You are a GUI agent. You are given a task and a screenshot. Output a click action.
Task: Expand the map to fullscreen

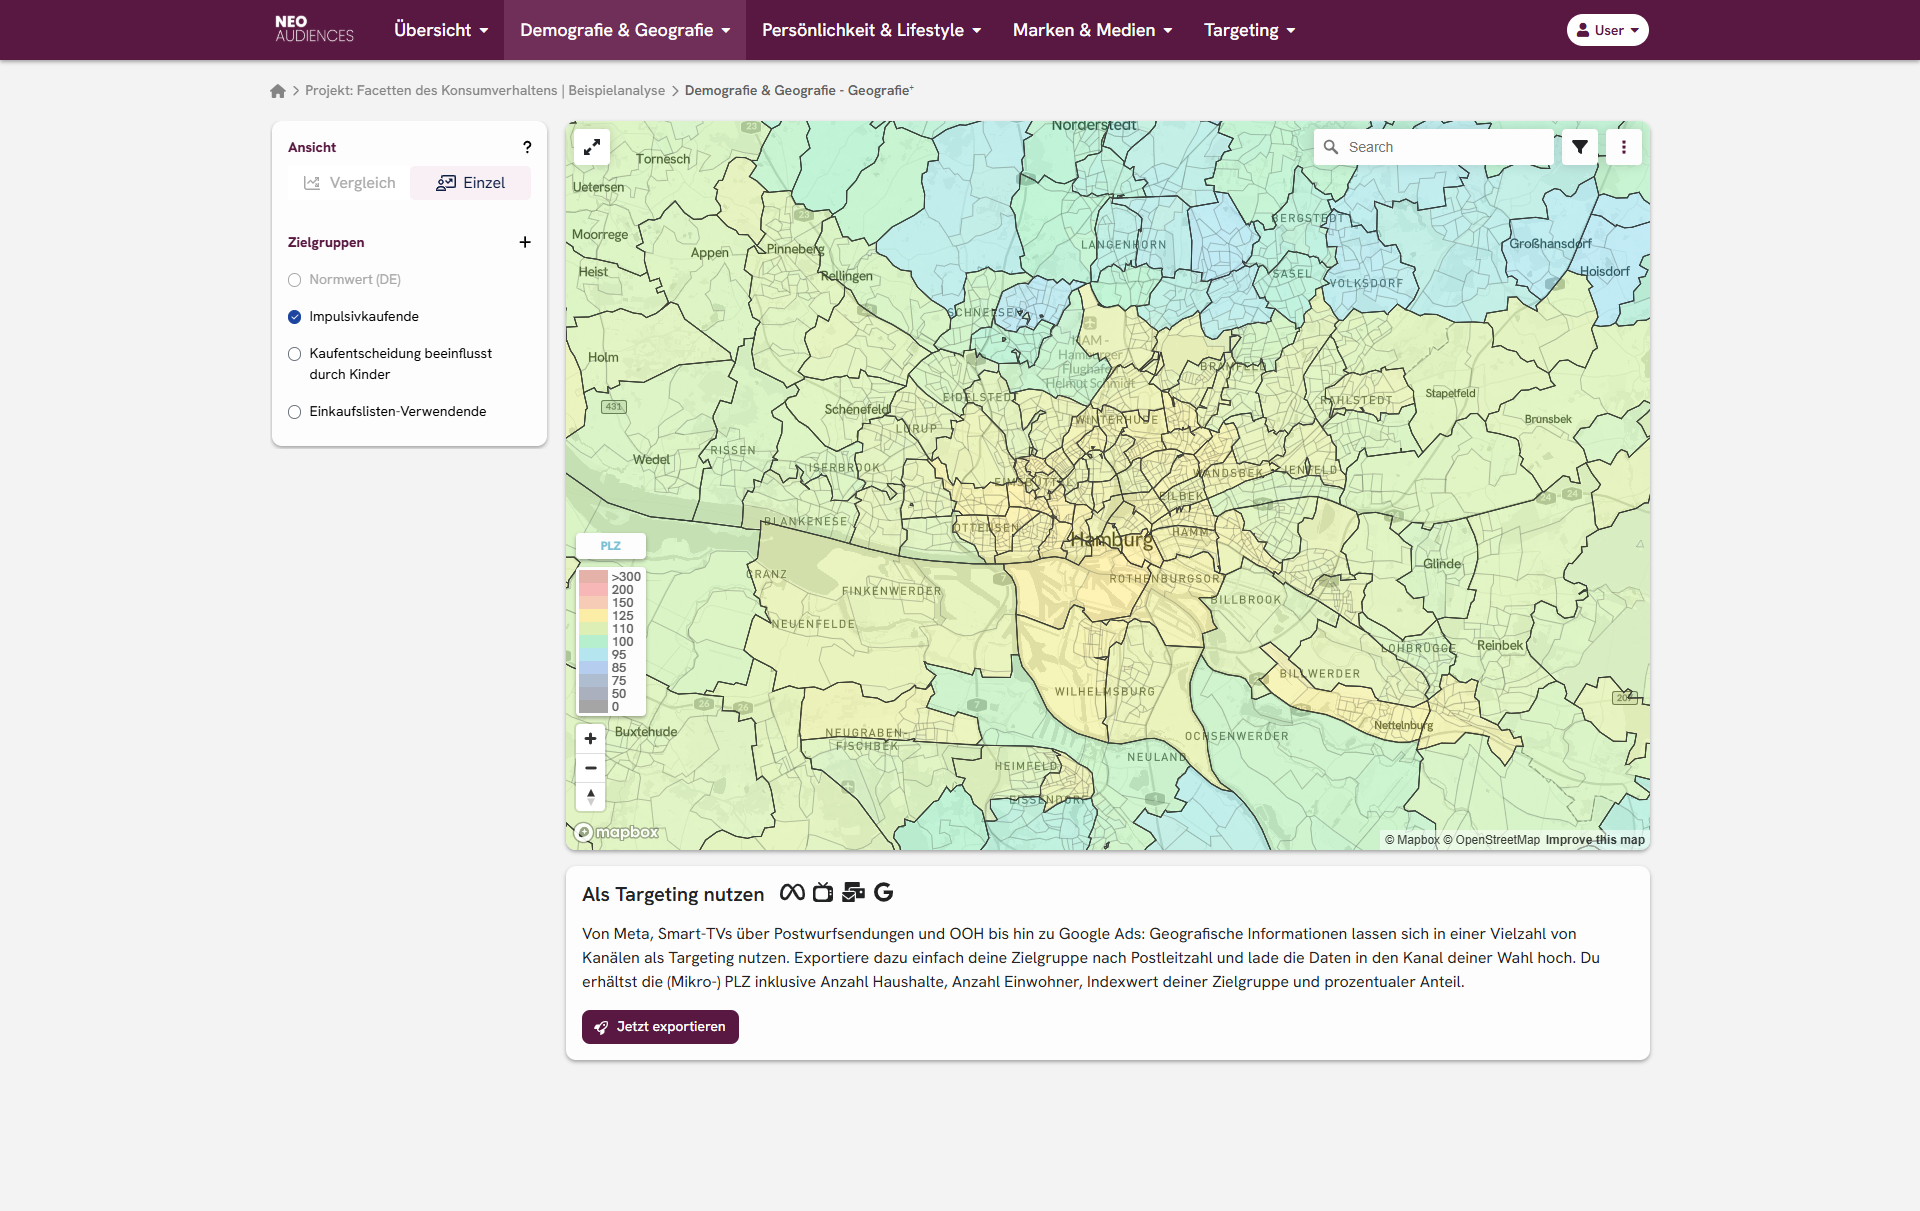(x=592, y=147)
